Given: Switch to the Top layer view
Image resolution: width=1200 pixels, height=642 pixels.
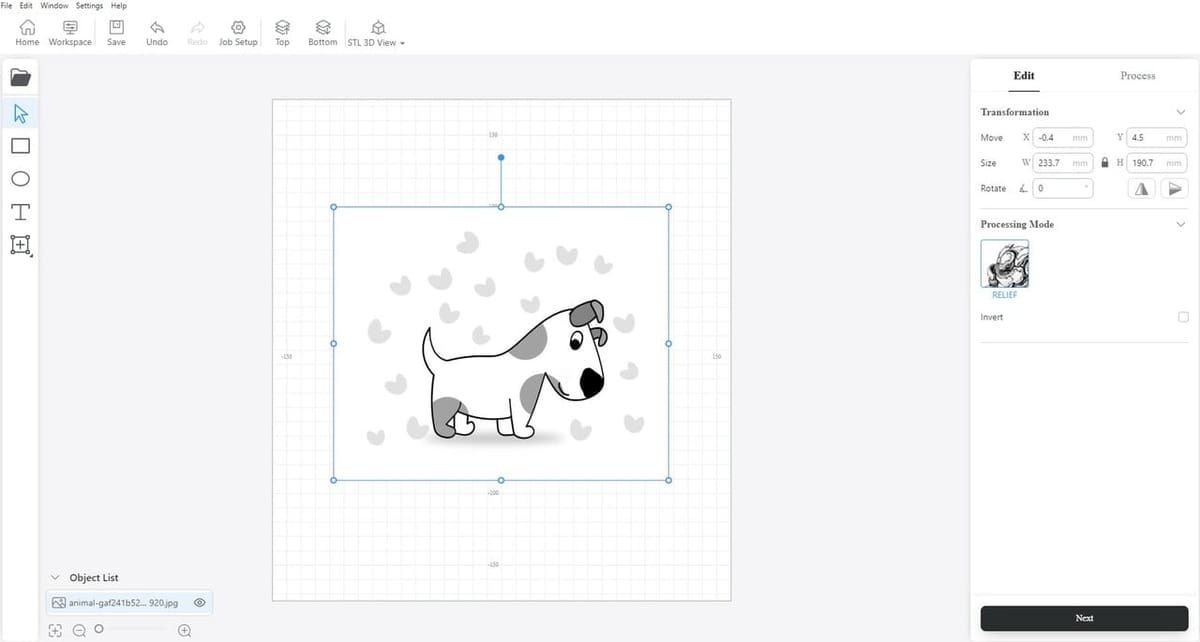Looking at the screenshot, I should [x=282, y=33].
